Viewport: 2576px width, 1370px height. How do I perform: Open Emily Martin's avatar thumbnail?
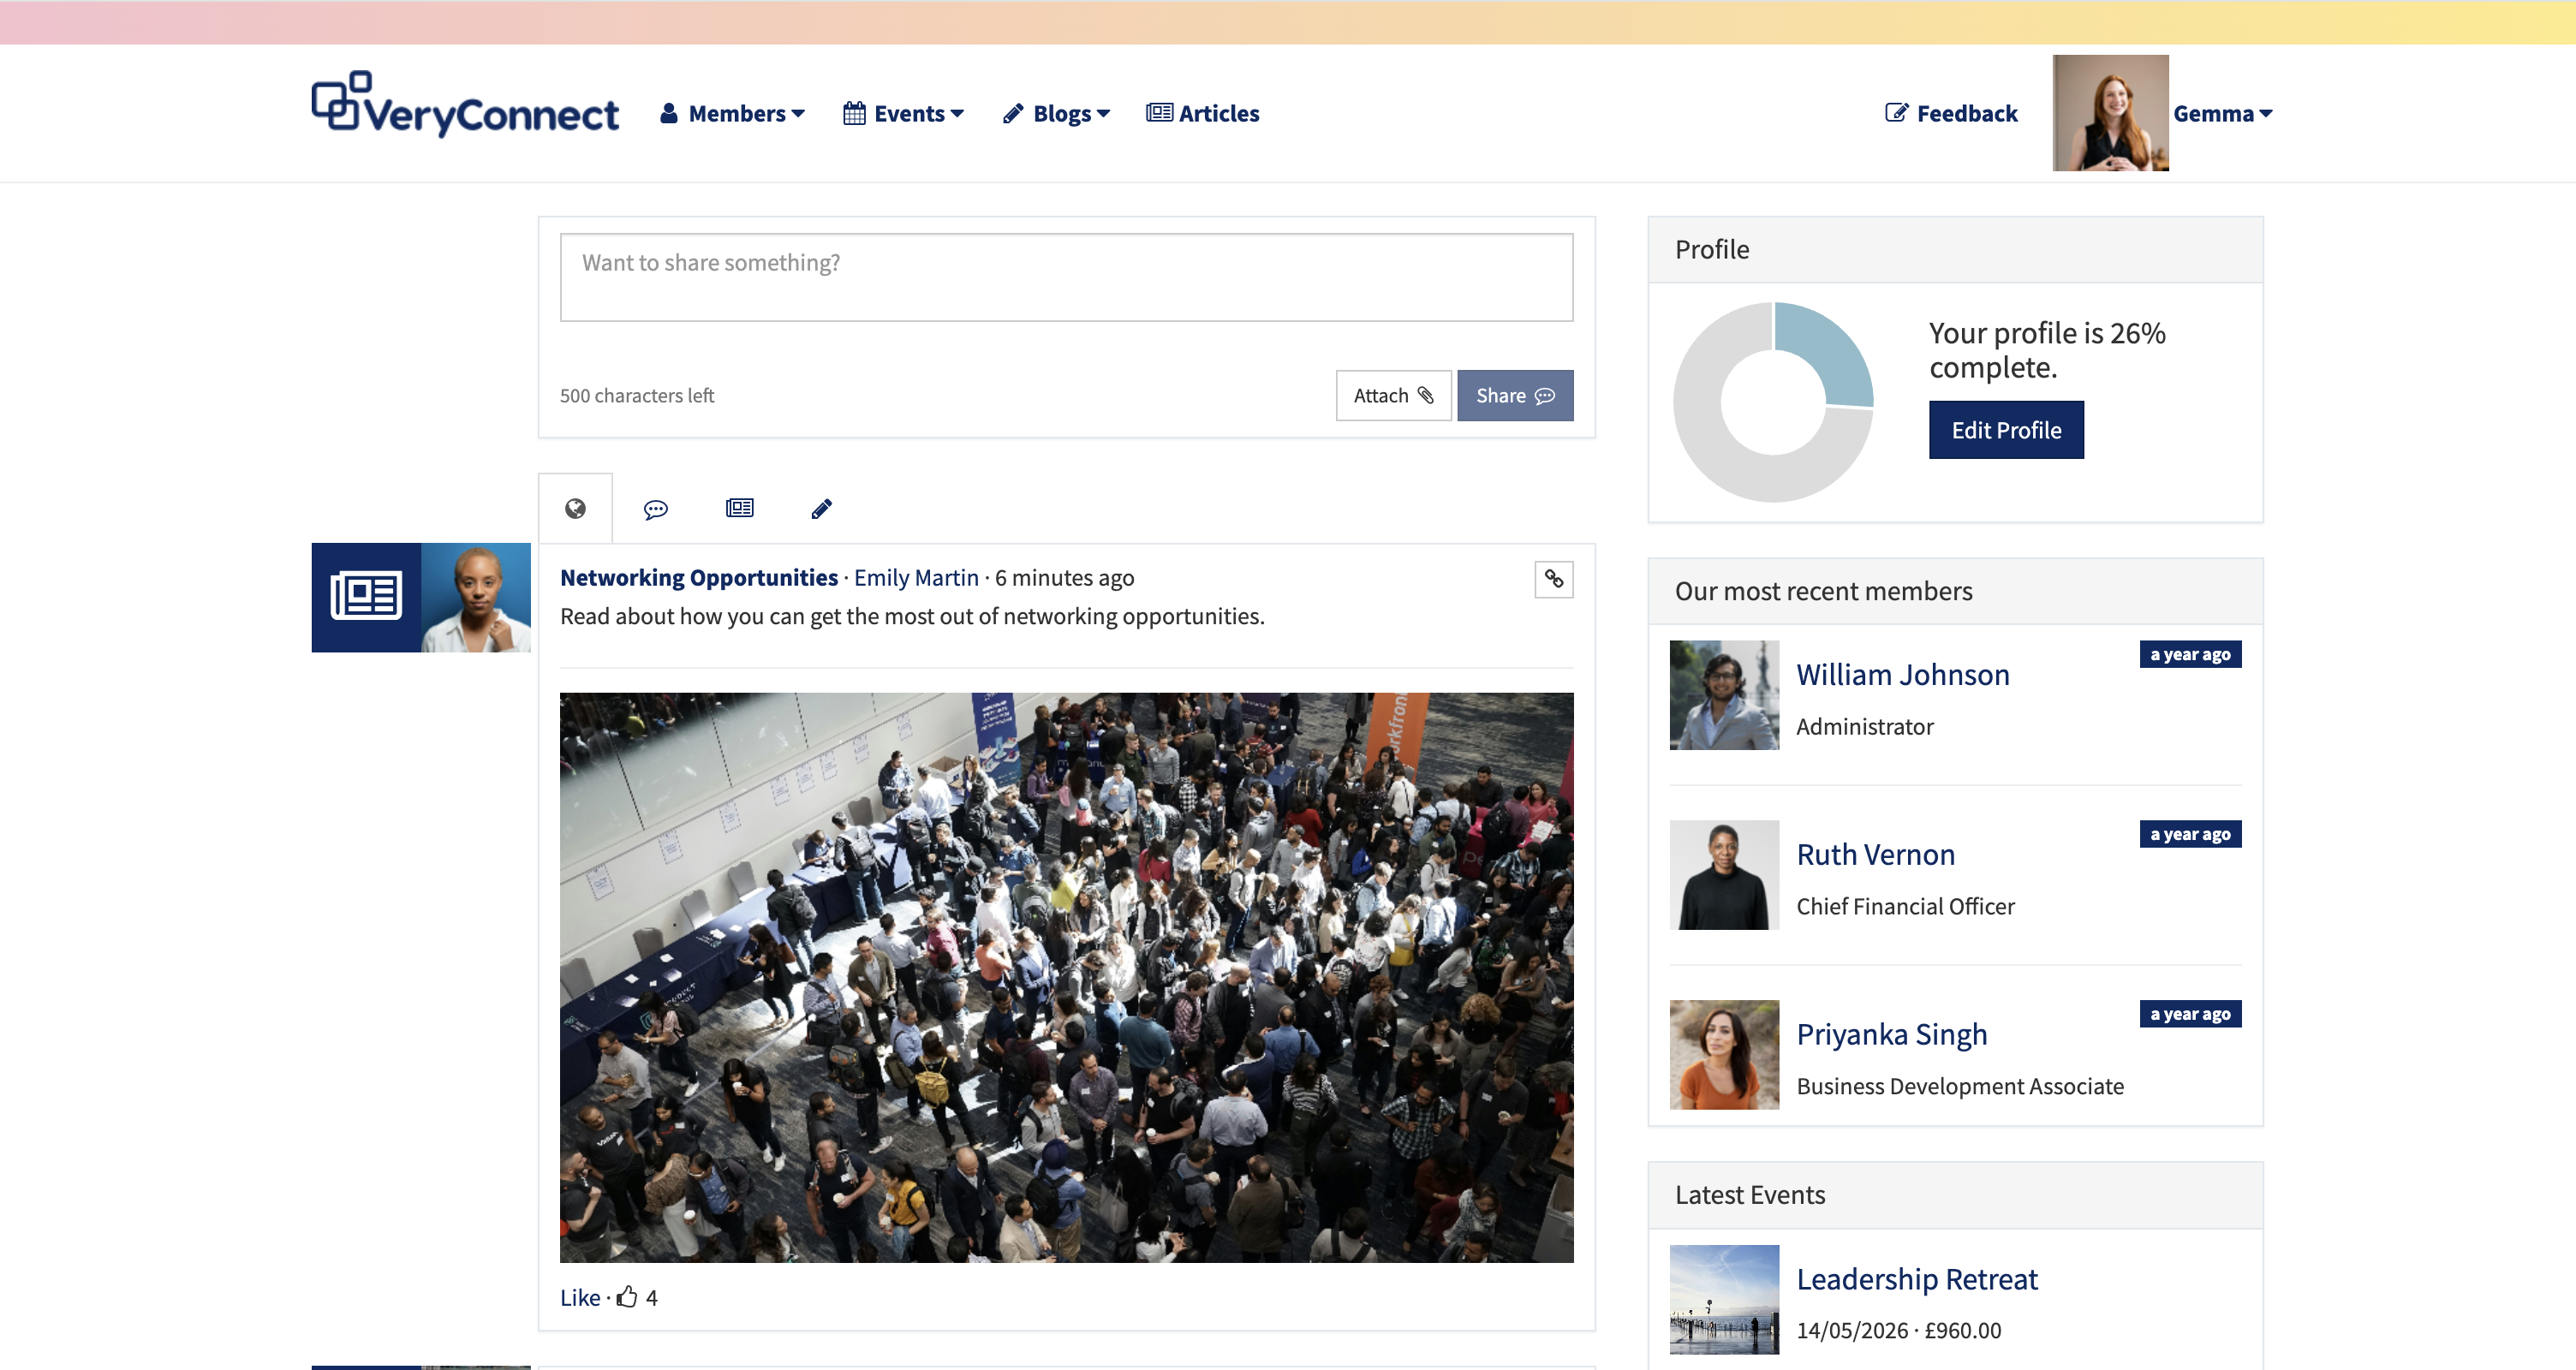click(476, 597)
